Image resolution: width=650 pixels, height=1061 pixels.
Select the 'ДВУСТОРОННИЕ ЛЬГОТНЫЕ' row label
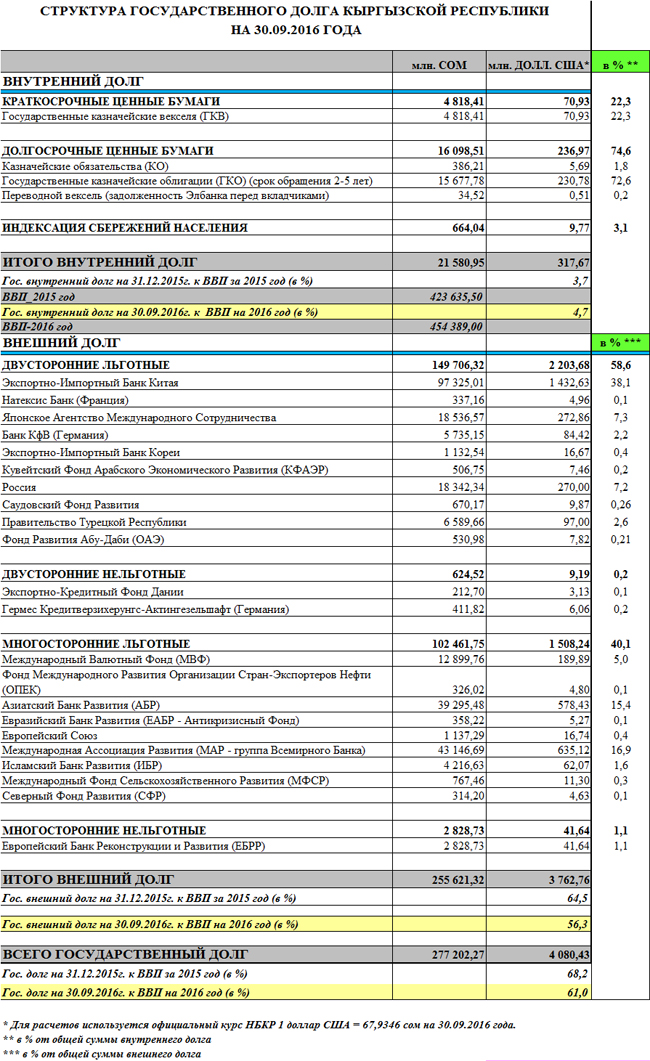tap(86, 365)
